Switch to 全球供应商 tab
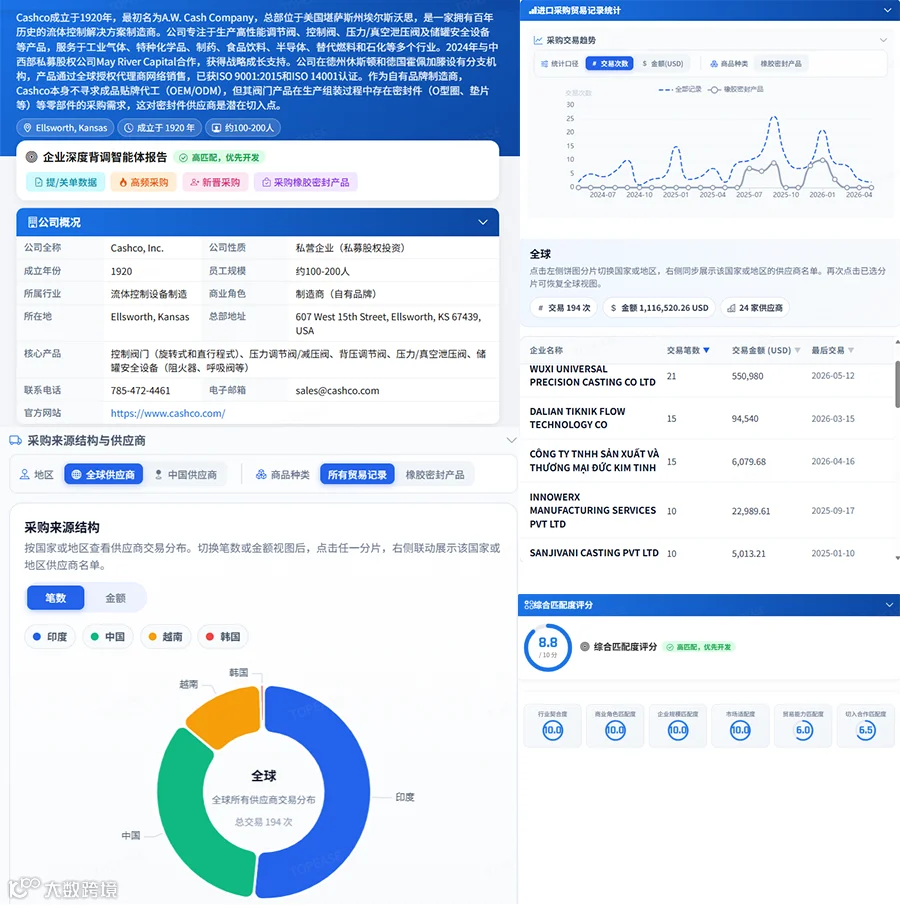The width and height of the screenshot is (900, 906). (103, 475)
